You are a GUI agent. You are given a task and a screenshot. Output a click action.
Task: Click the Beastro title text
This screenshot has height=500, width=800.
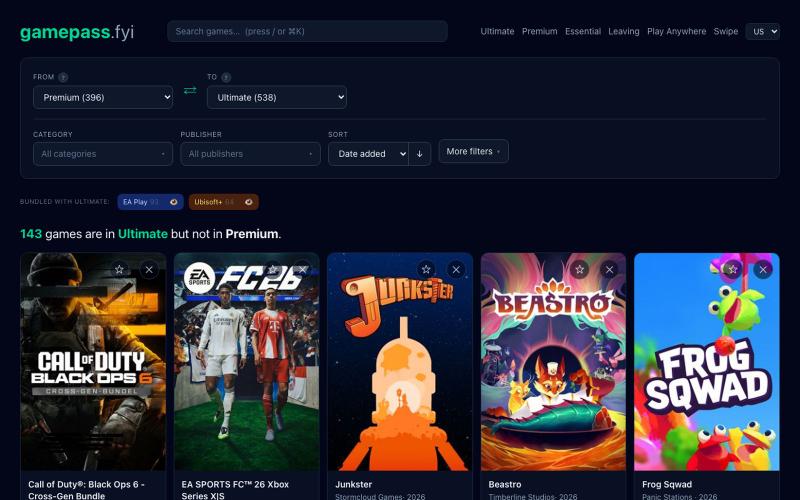point(505,484)
